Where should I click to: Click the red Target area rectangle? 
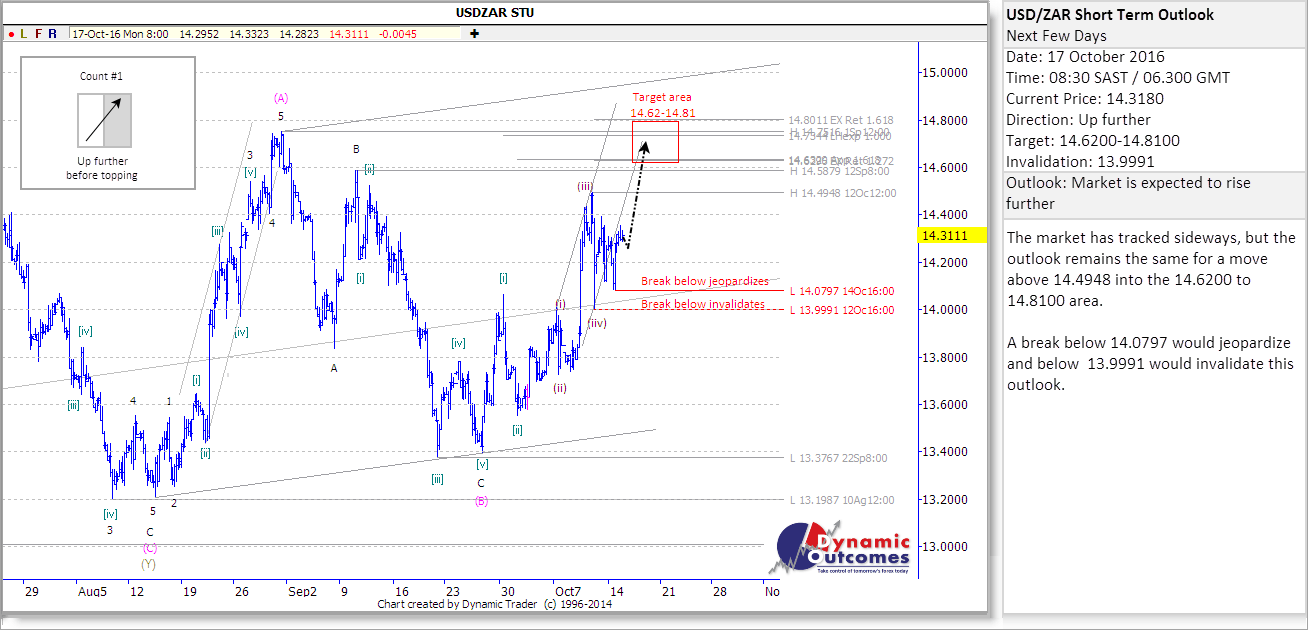coord(656,141)
